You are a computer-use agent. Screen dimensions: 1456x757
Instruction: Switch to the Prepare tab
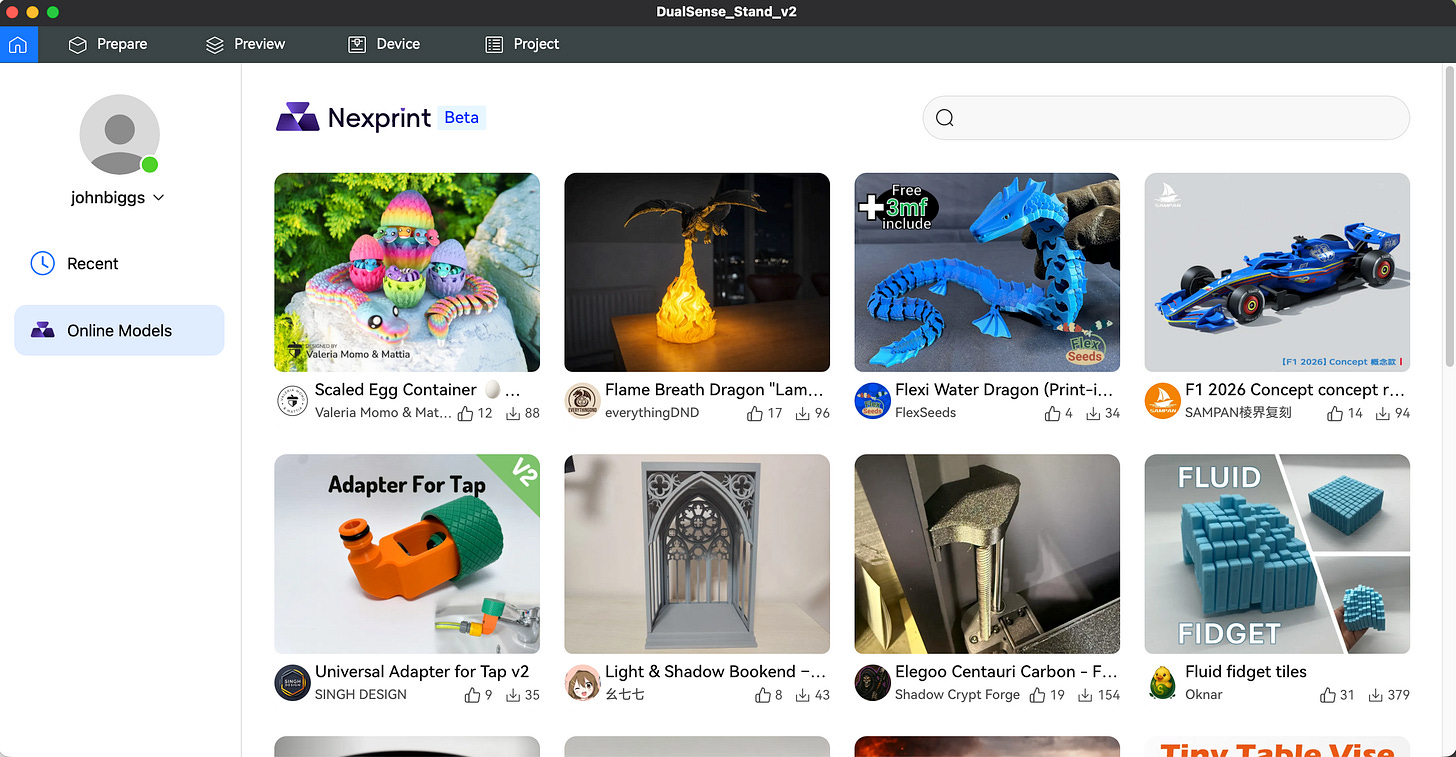click(x=107, y=44)
